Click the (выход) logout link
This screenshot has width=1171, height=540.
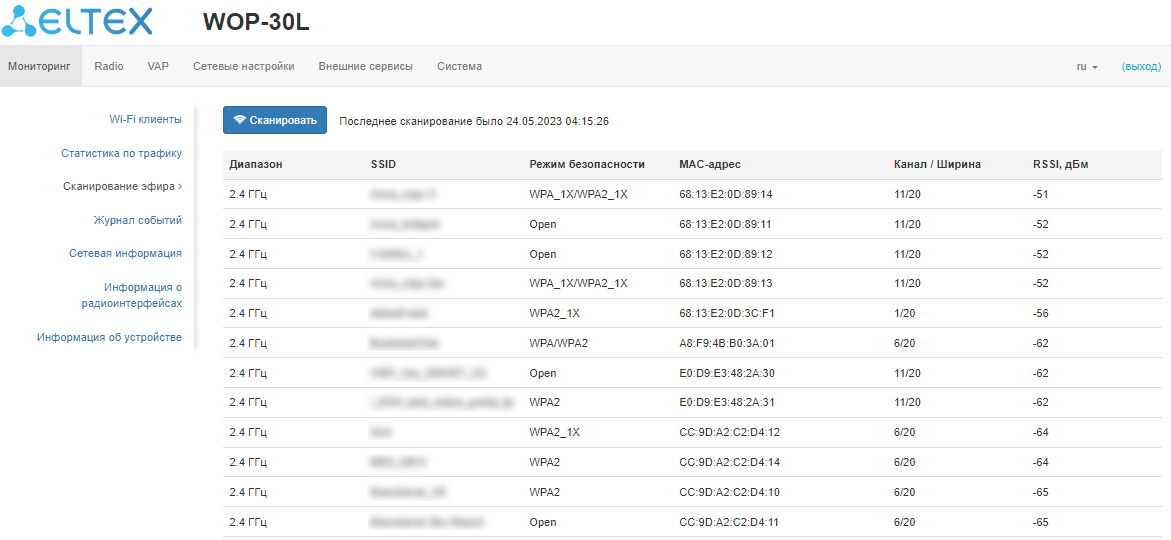tap(1141, 66)
